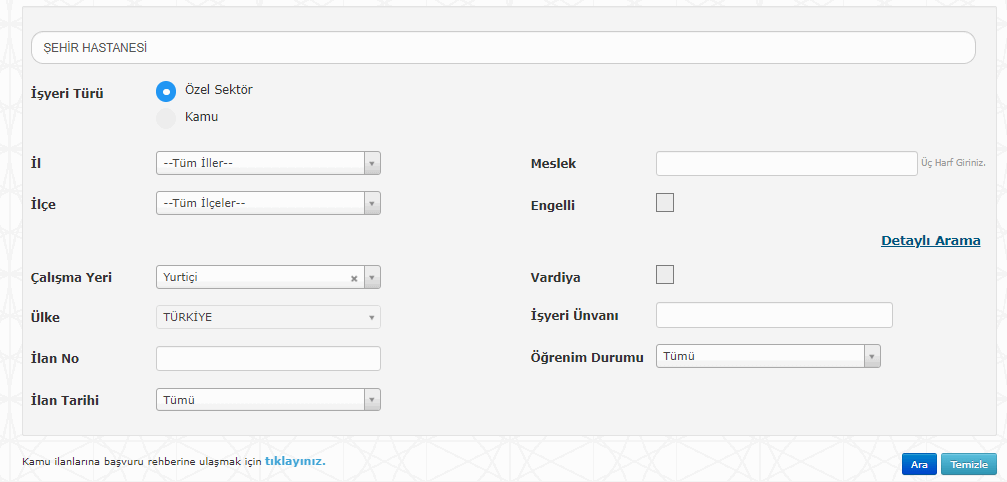This screenshot has width=1007, height=482.
Task: Click the Temizle button
Action: 968,464
